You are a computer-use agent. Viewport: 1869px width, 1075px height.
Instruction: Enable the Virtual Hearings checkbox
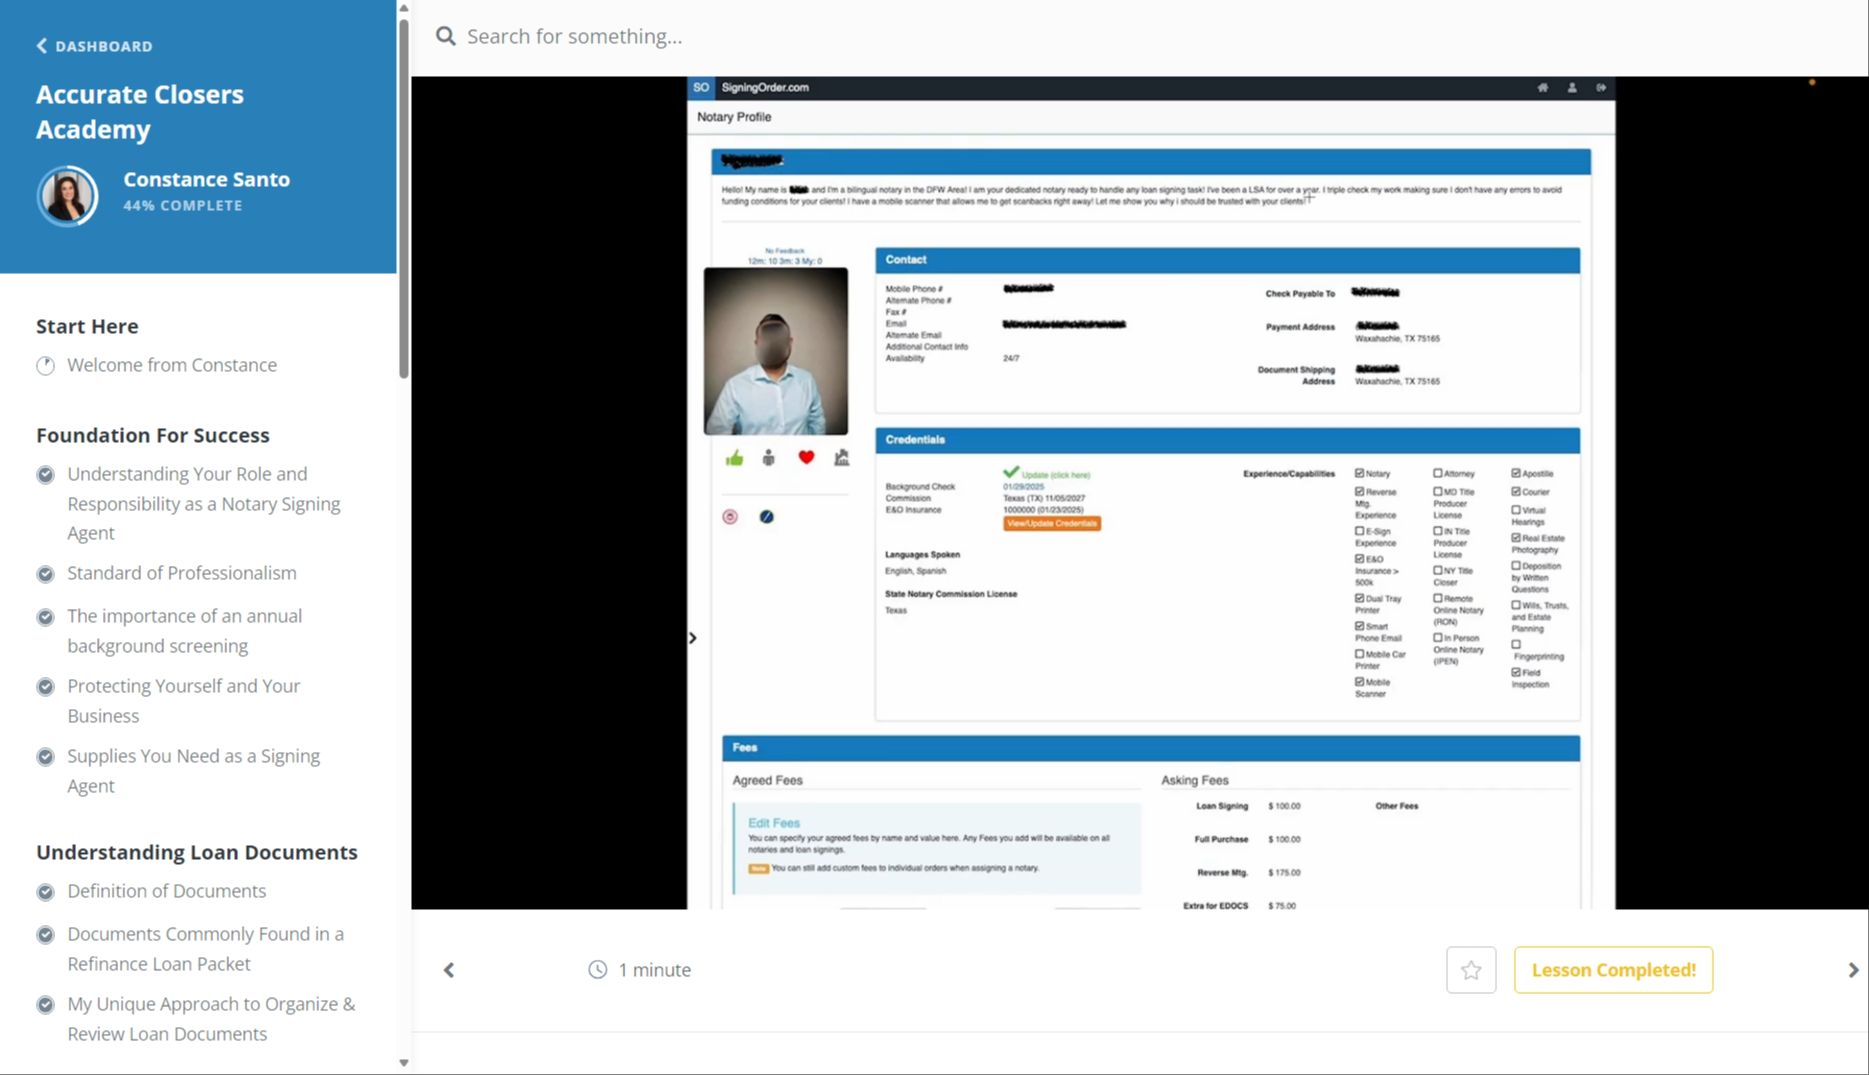(x=1516, y=510)
